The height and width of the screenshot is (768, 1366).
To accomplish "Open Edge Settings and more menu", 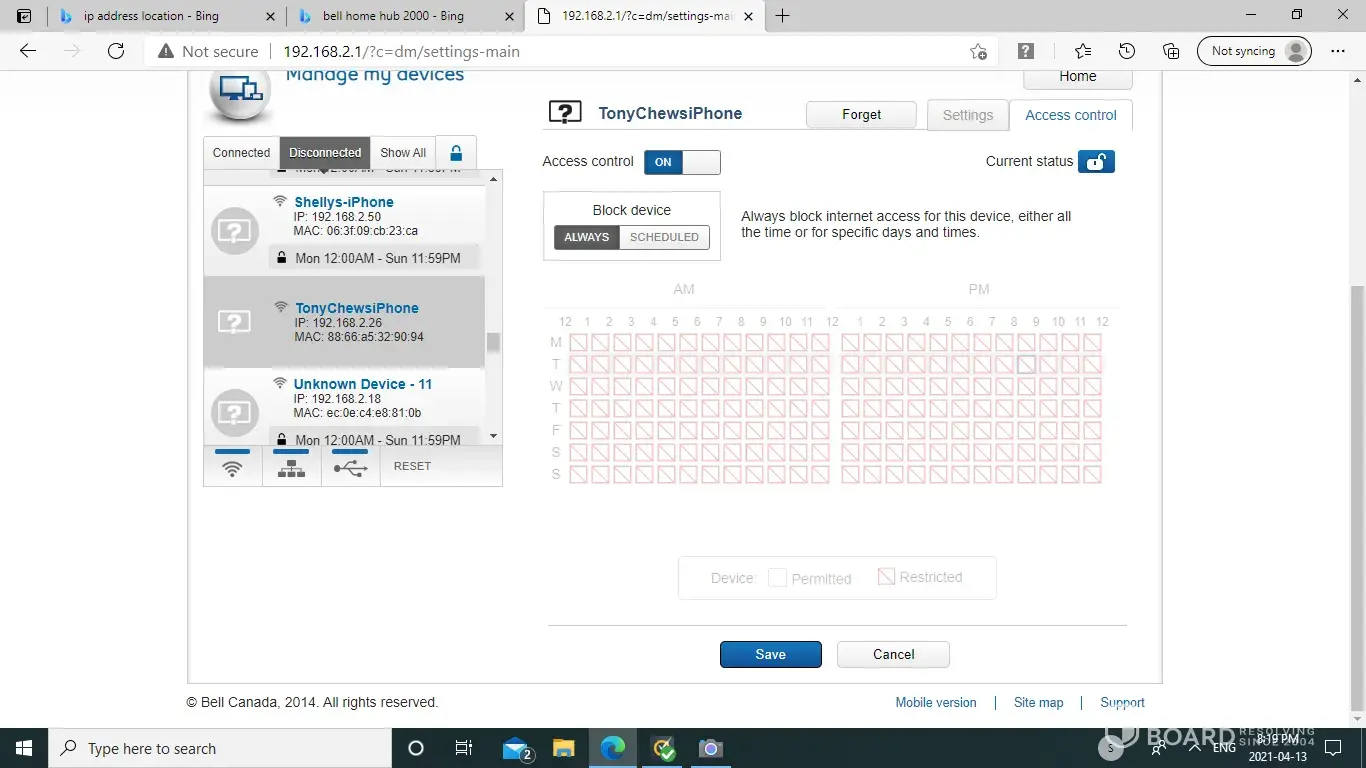I will click(1338, 52).
